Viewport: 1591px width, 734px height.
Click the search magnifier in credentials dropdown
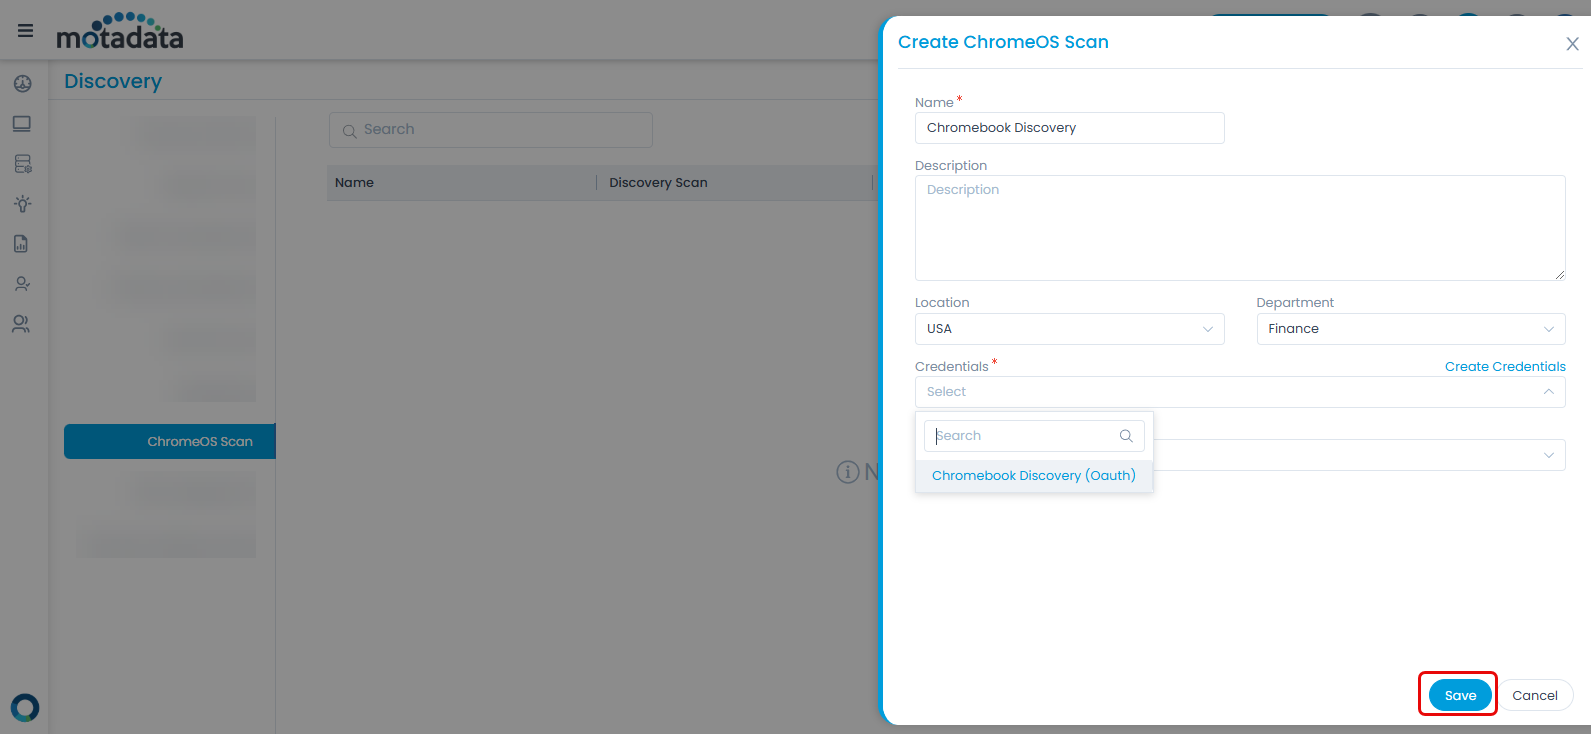tap(1126, 436)
